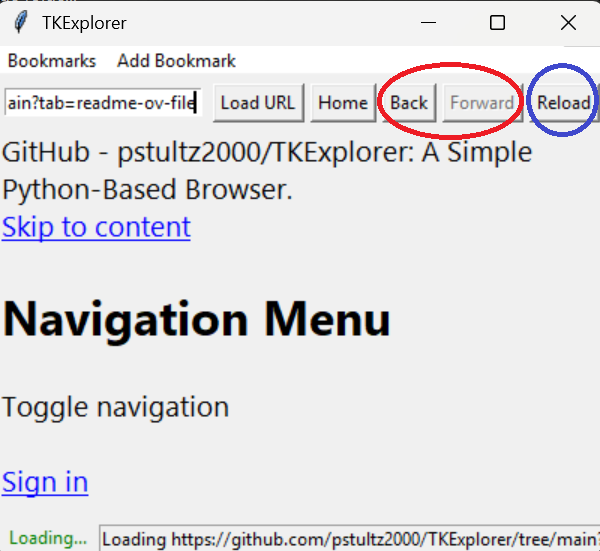The width and height of the screenshot is (600, 551).
Task: Minimize the TKExplorer window
Action: (x=428, y=23)
